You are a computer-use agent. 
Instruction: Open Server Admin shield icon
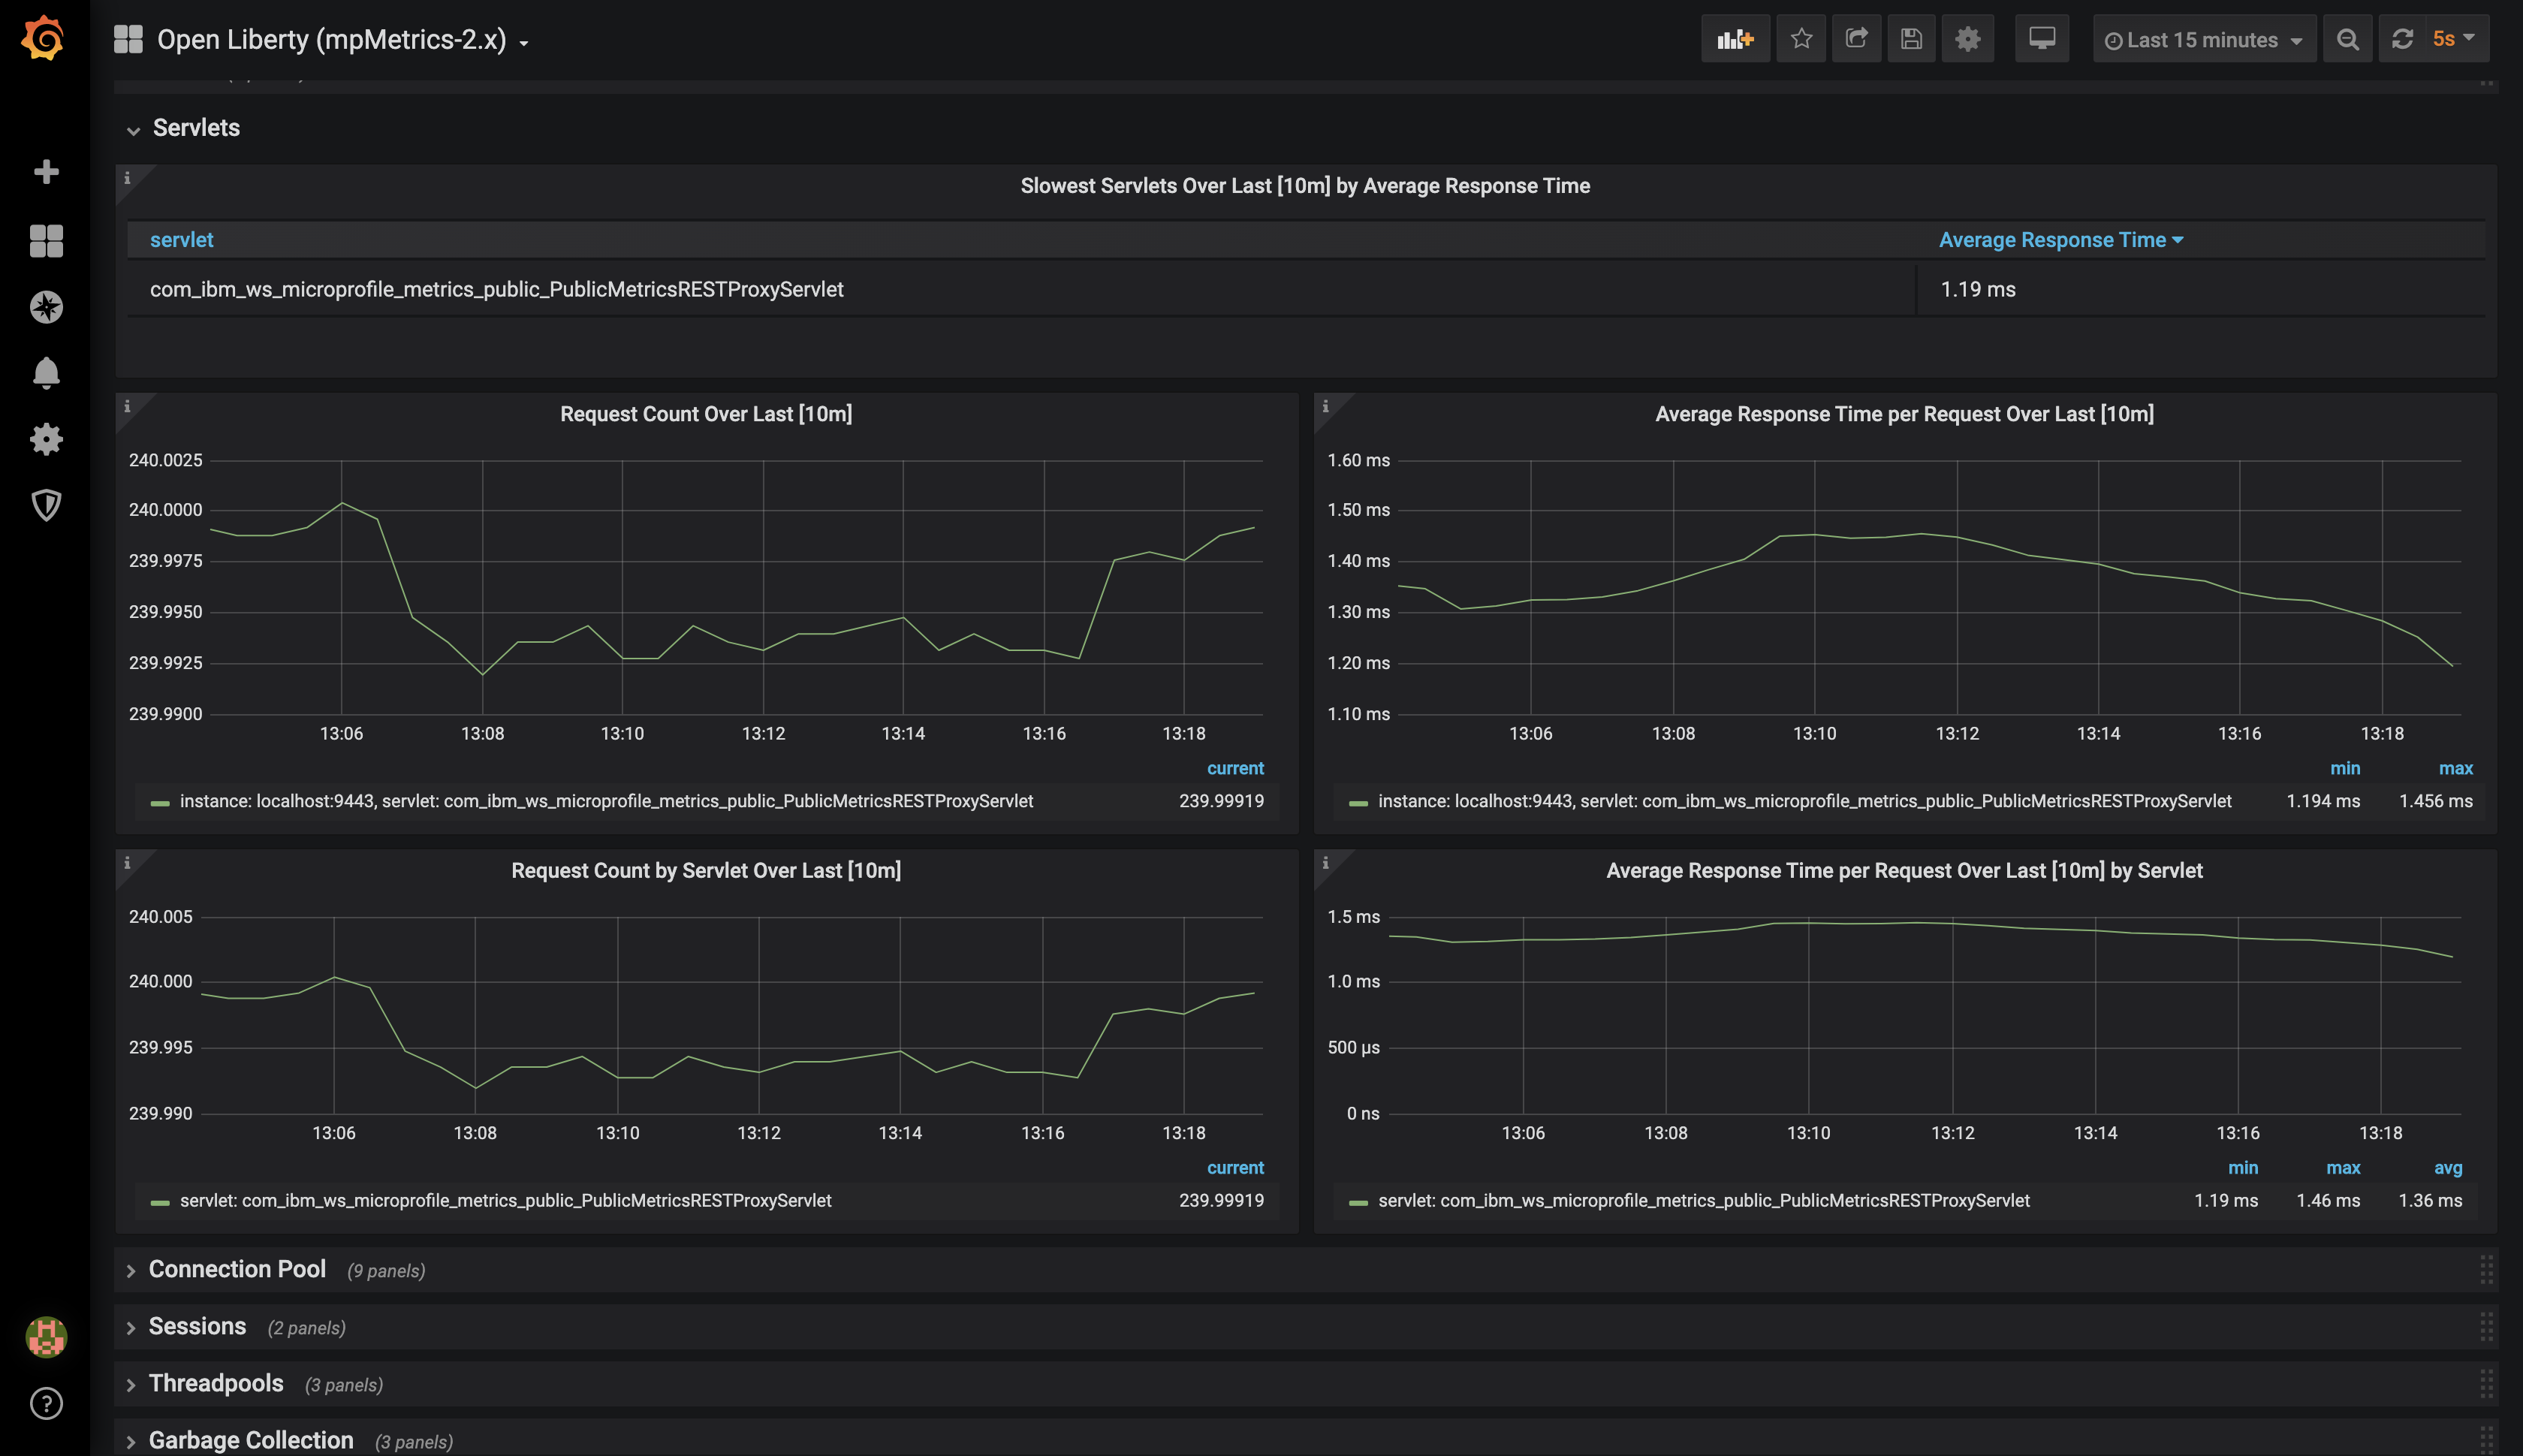pos(46,505)
